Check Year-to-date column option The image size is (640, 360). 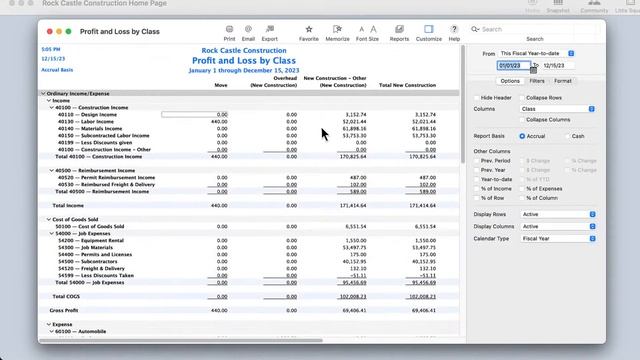(476, 180)
